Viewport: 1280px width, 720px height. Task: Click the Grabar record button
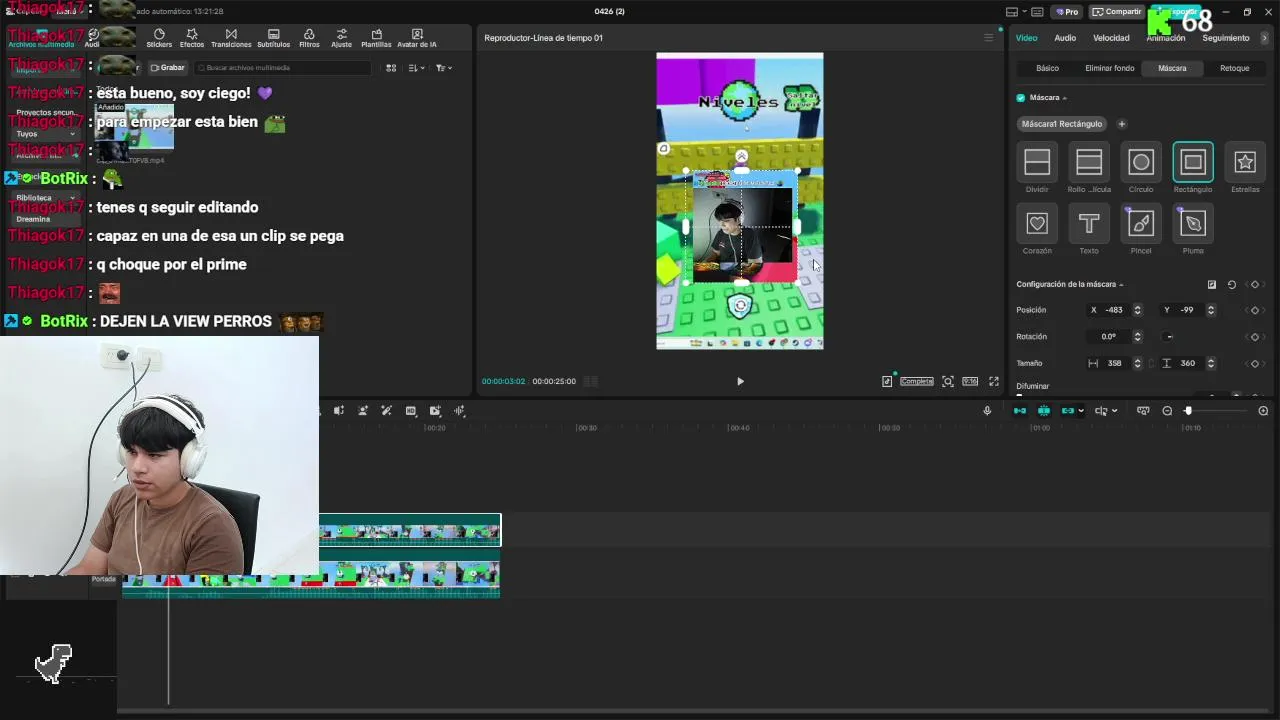coord(168,68)
